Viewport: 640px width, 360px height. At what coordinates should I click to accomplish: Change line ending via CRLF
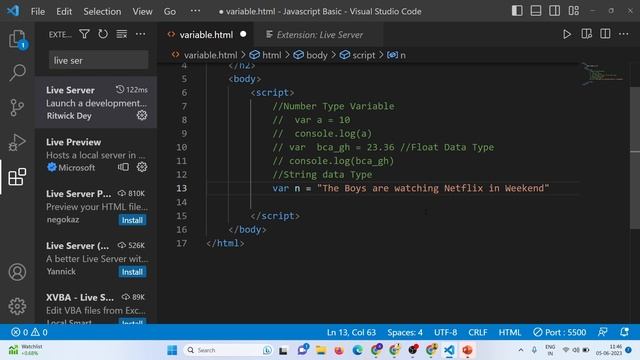pos(478,332)
